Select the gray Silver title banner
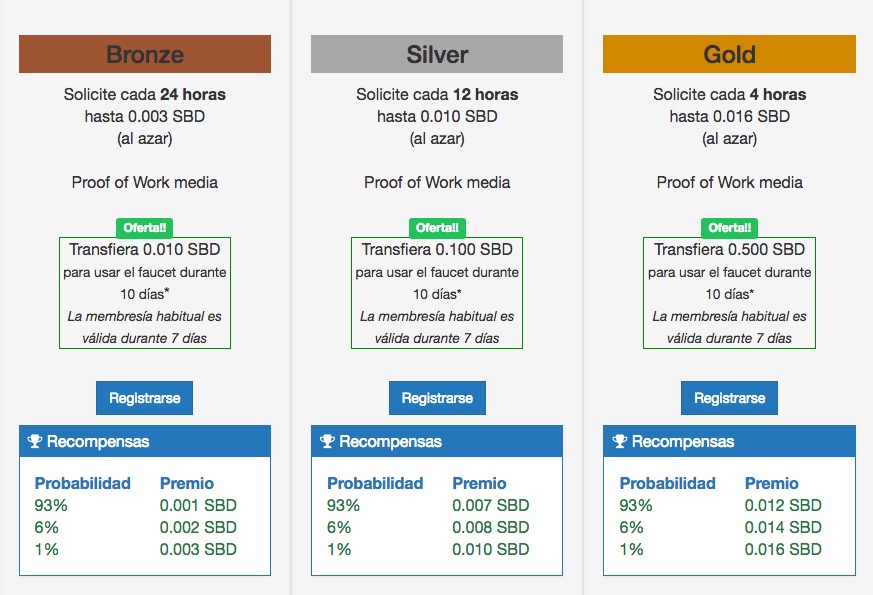This screenshot has width=873, height=595. [437, 54]
